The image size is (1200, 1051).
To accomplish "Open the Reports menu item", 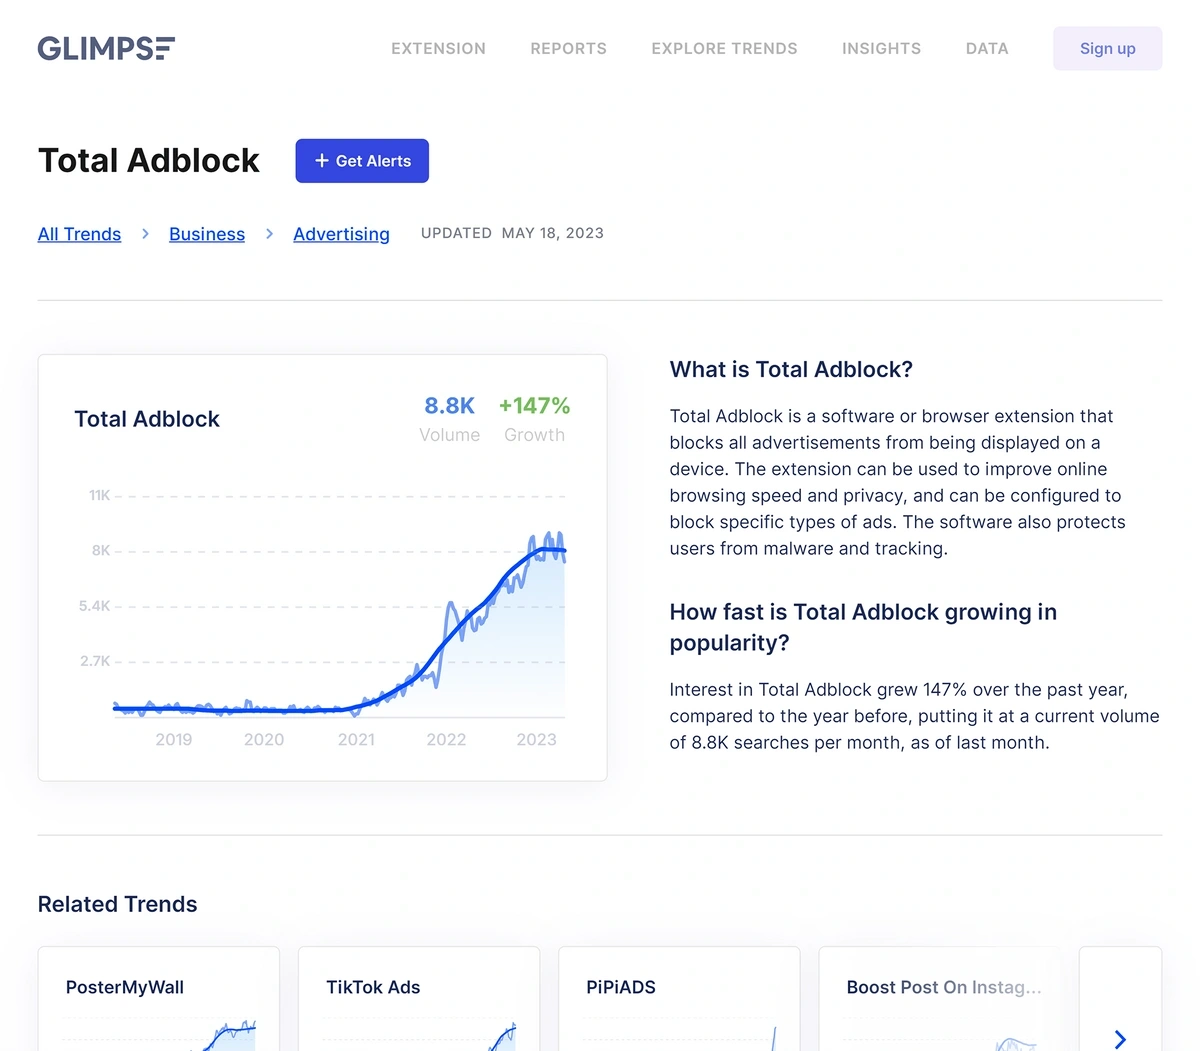I will [568, 48].
